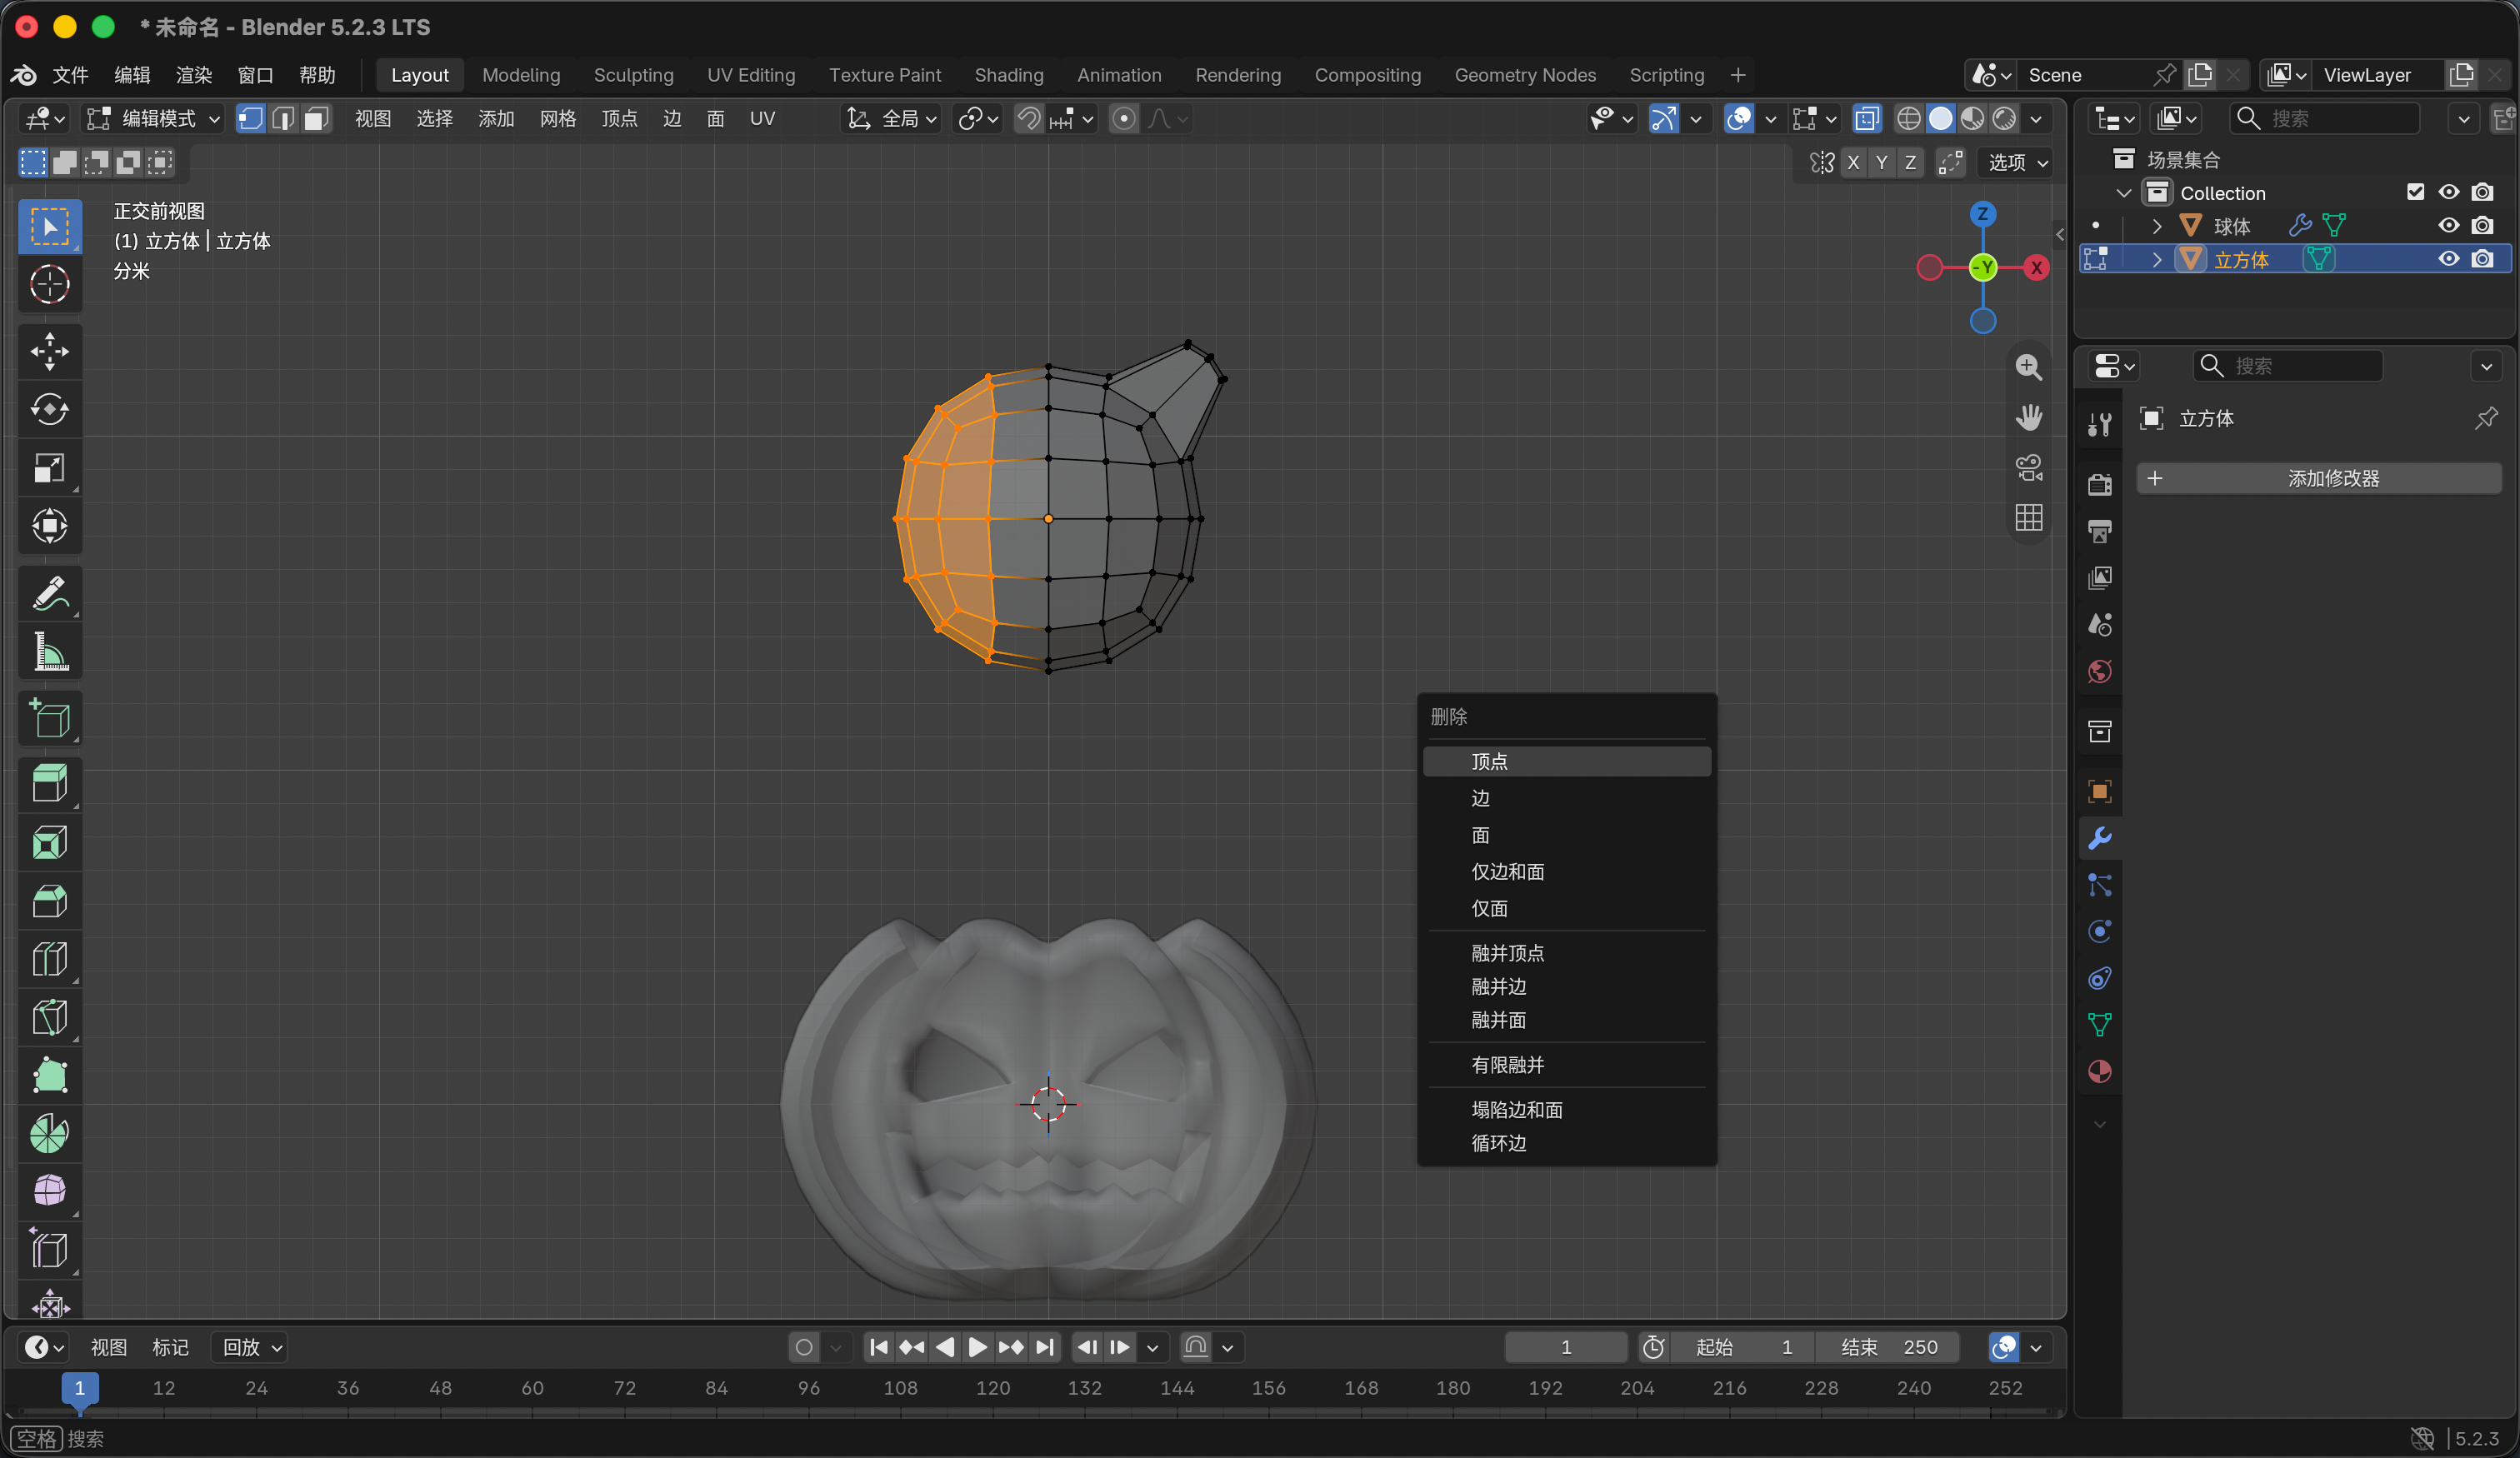Open the 文件 menu
Viewport: 2520px width, 1458px height.
point(70,75)
